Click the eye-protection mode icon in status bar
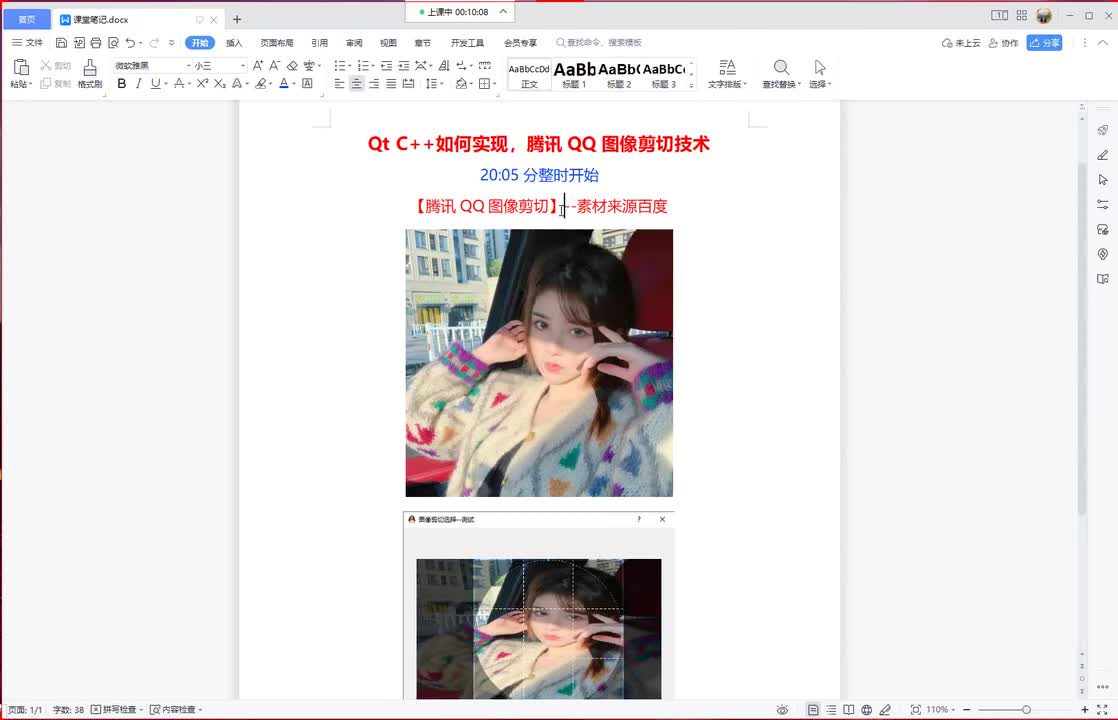Screen dimensions: 1118x720 click(782, 710)
